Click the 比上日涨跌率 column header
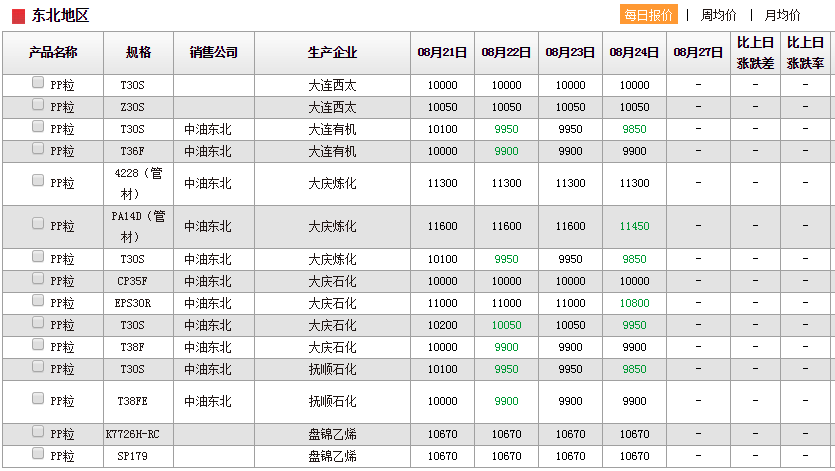 tap(805, 52)
